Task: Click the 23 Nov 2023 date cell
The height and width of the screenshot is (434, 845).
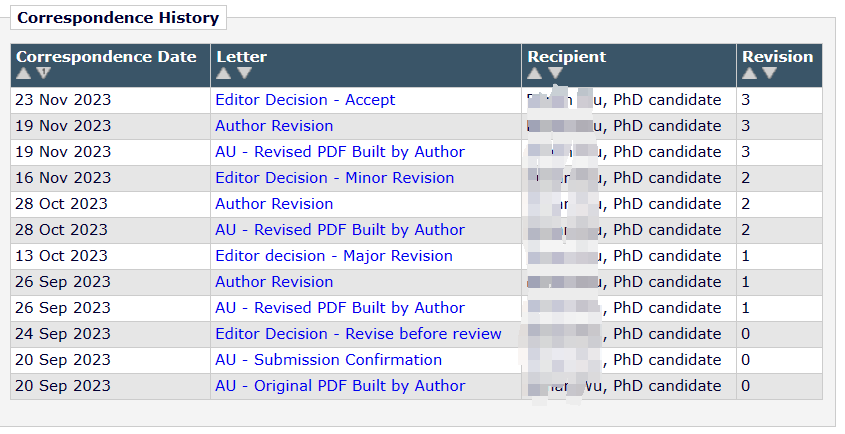Action: coord(64,100)
